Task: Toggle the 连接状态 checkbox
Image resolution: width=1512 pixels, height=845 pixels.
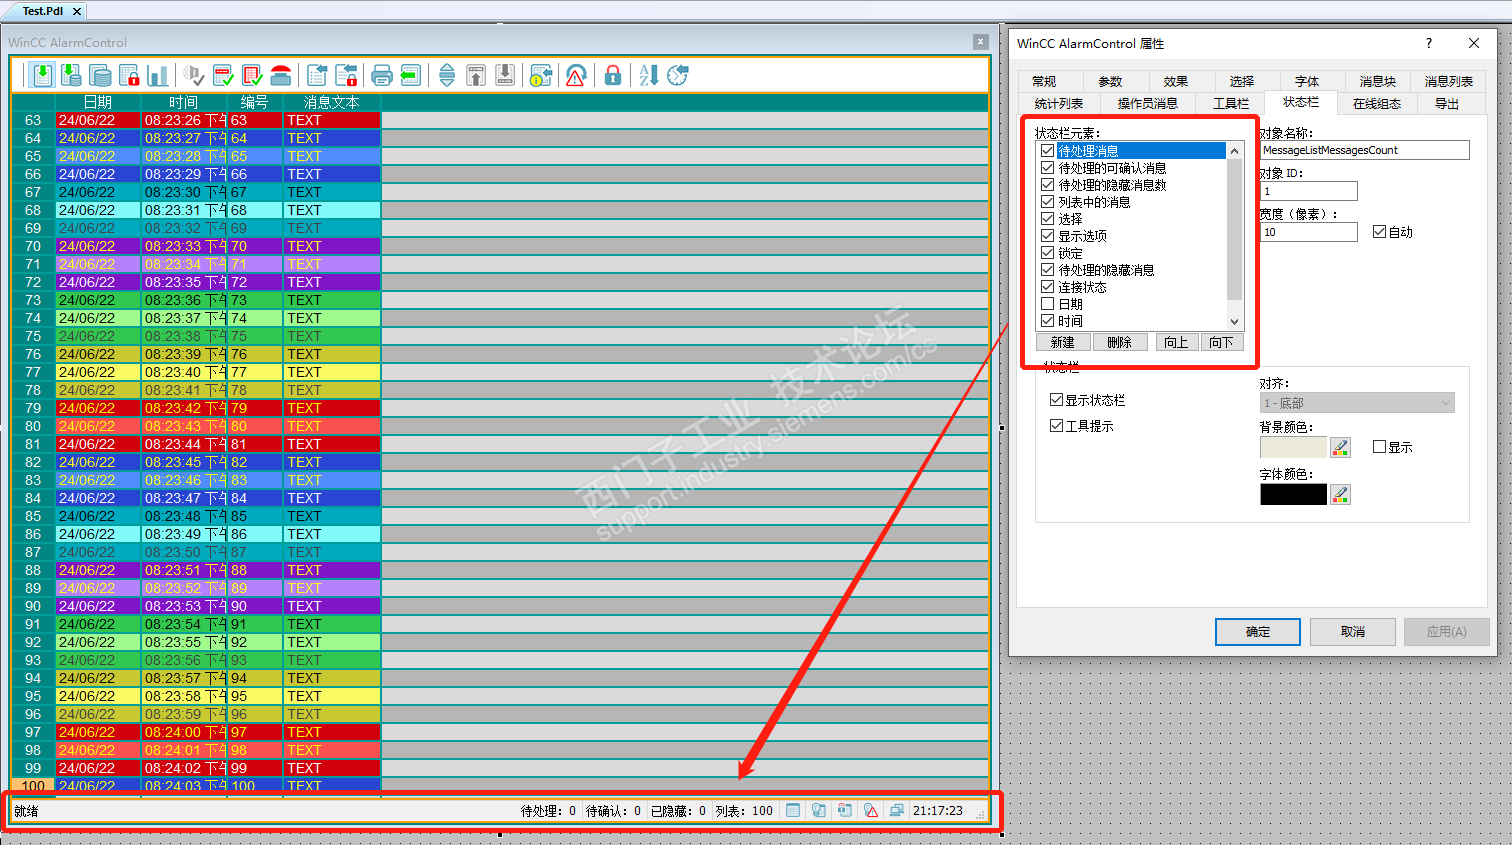Action: pyautogui.click(x=1048, y=287)
